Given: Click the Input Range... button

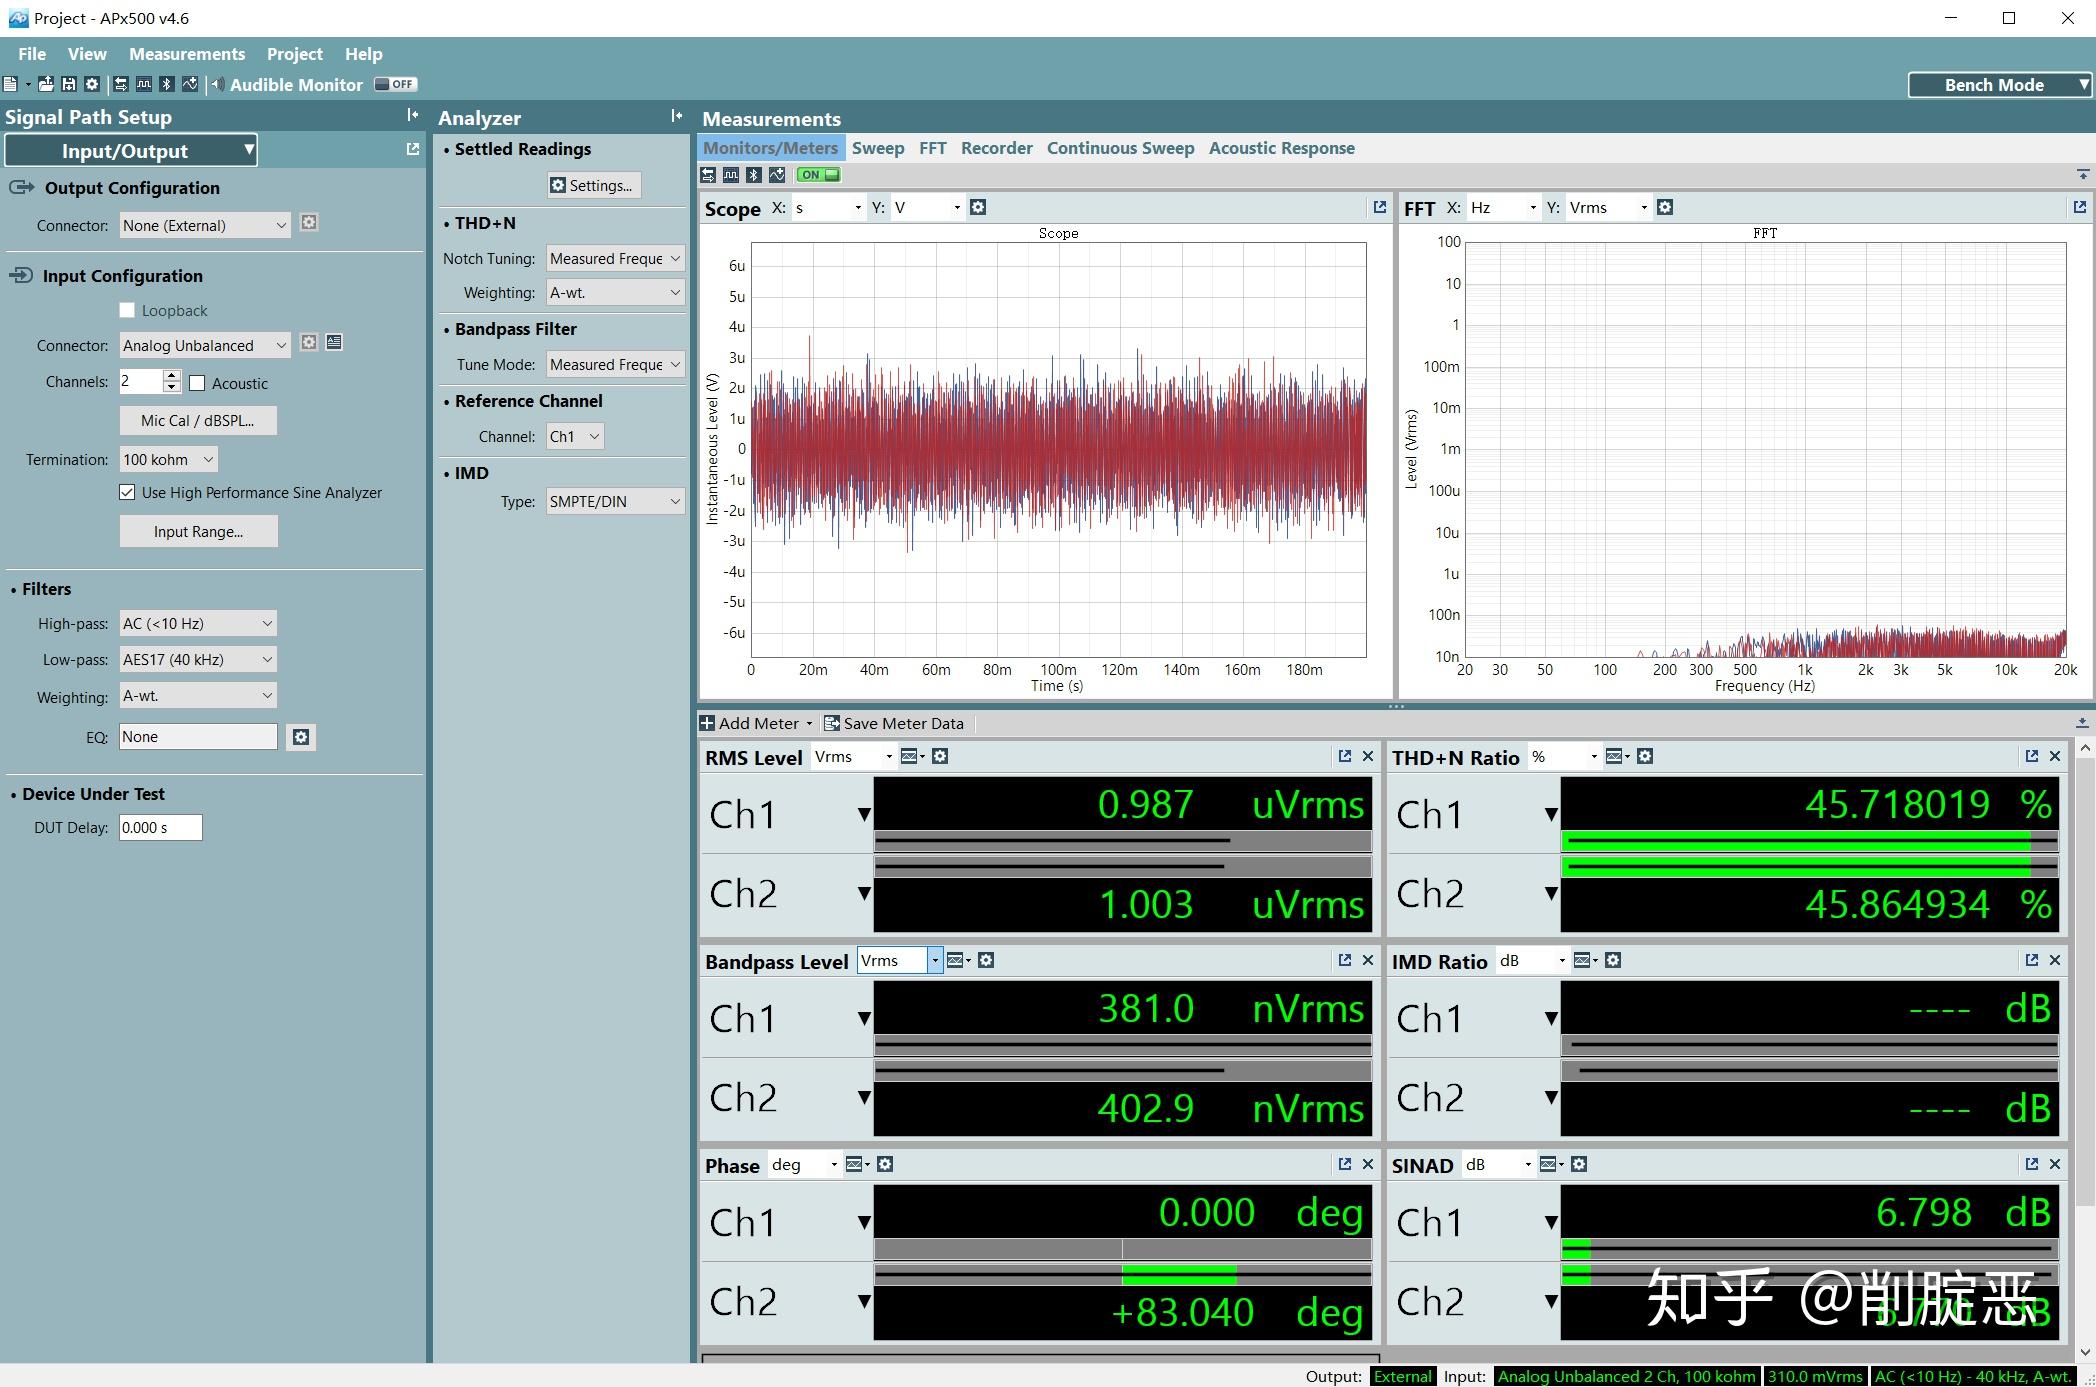Looking at the screenshot, I should coord(198,531).
